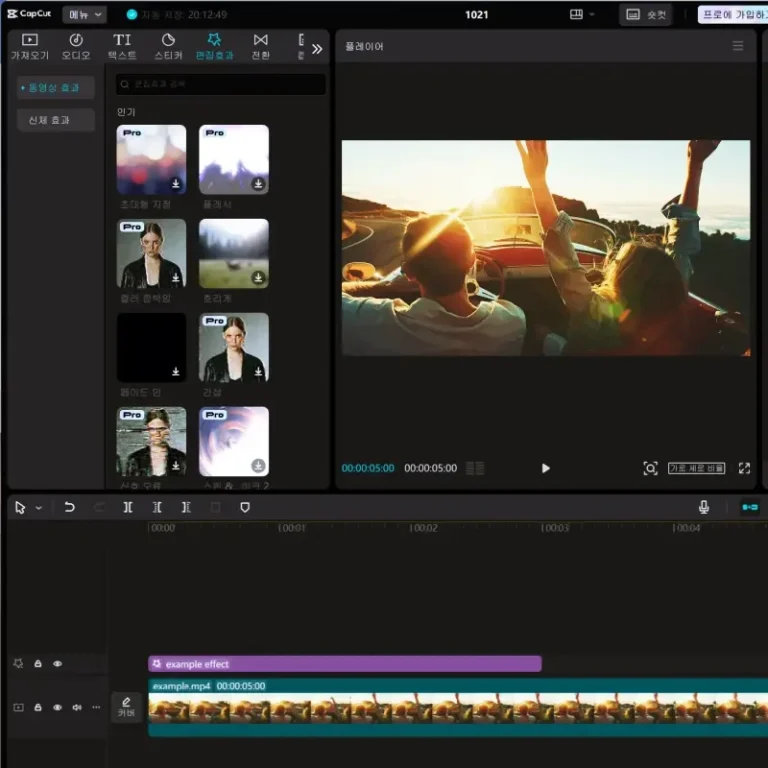This screenshot has height=768, width=768.
Task: Mute the main video track audio
Action: pyautogui.click(x=77, y=707)
